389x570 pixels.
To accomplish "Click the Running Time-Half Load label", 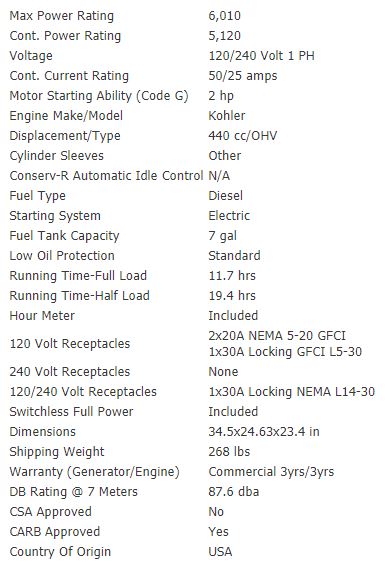I will (79, 296).
